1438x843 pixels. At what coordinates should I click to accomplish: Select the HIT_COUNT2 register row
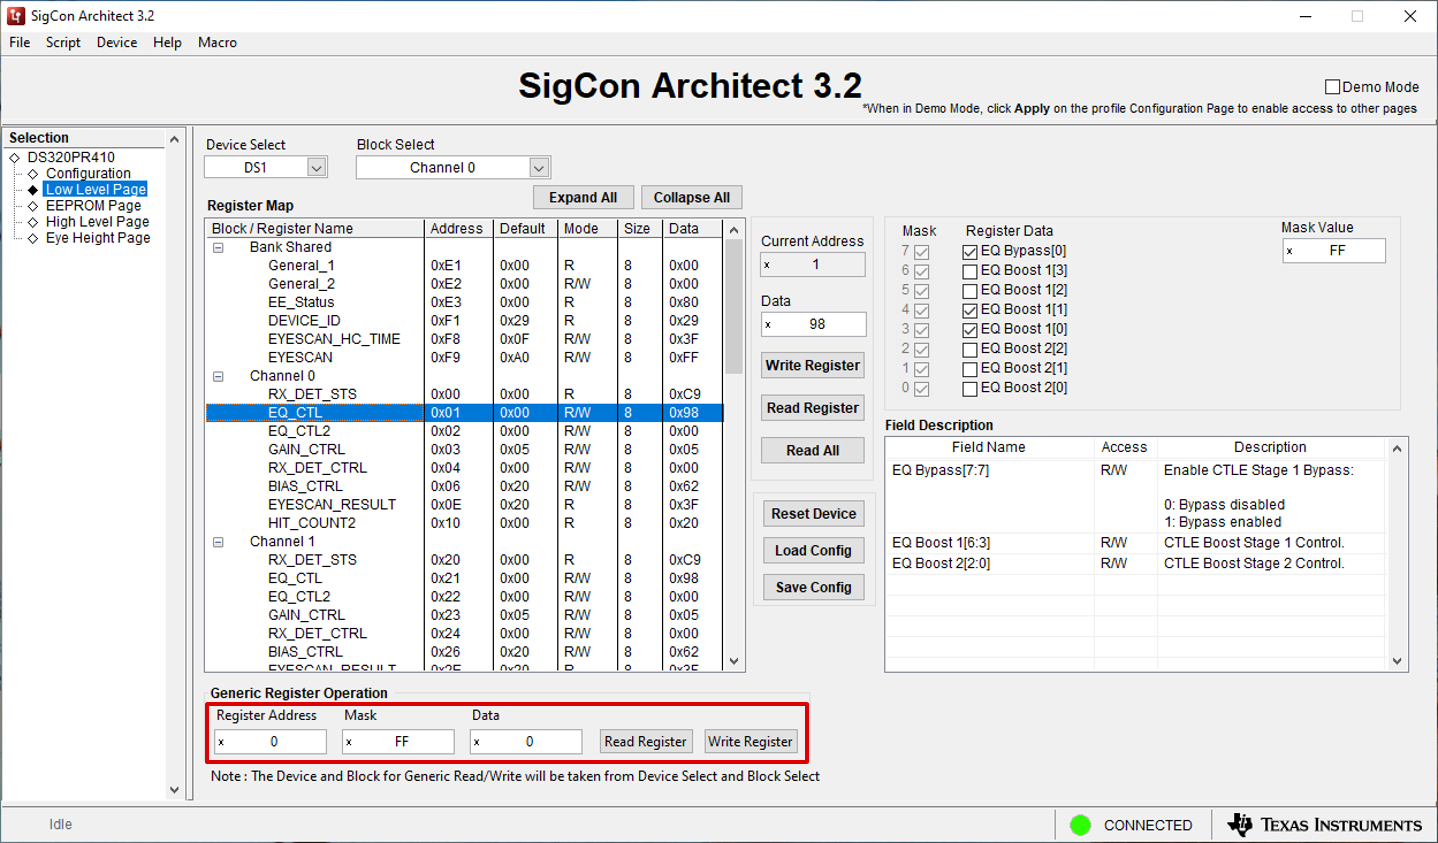pos(464,523)
